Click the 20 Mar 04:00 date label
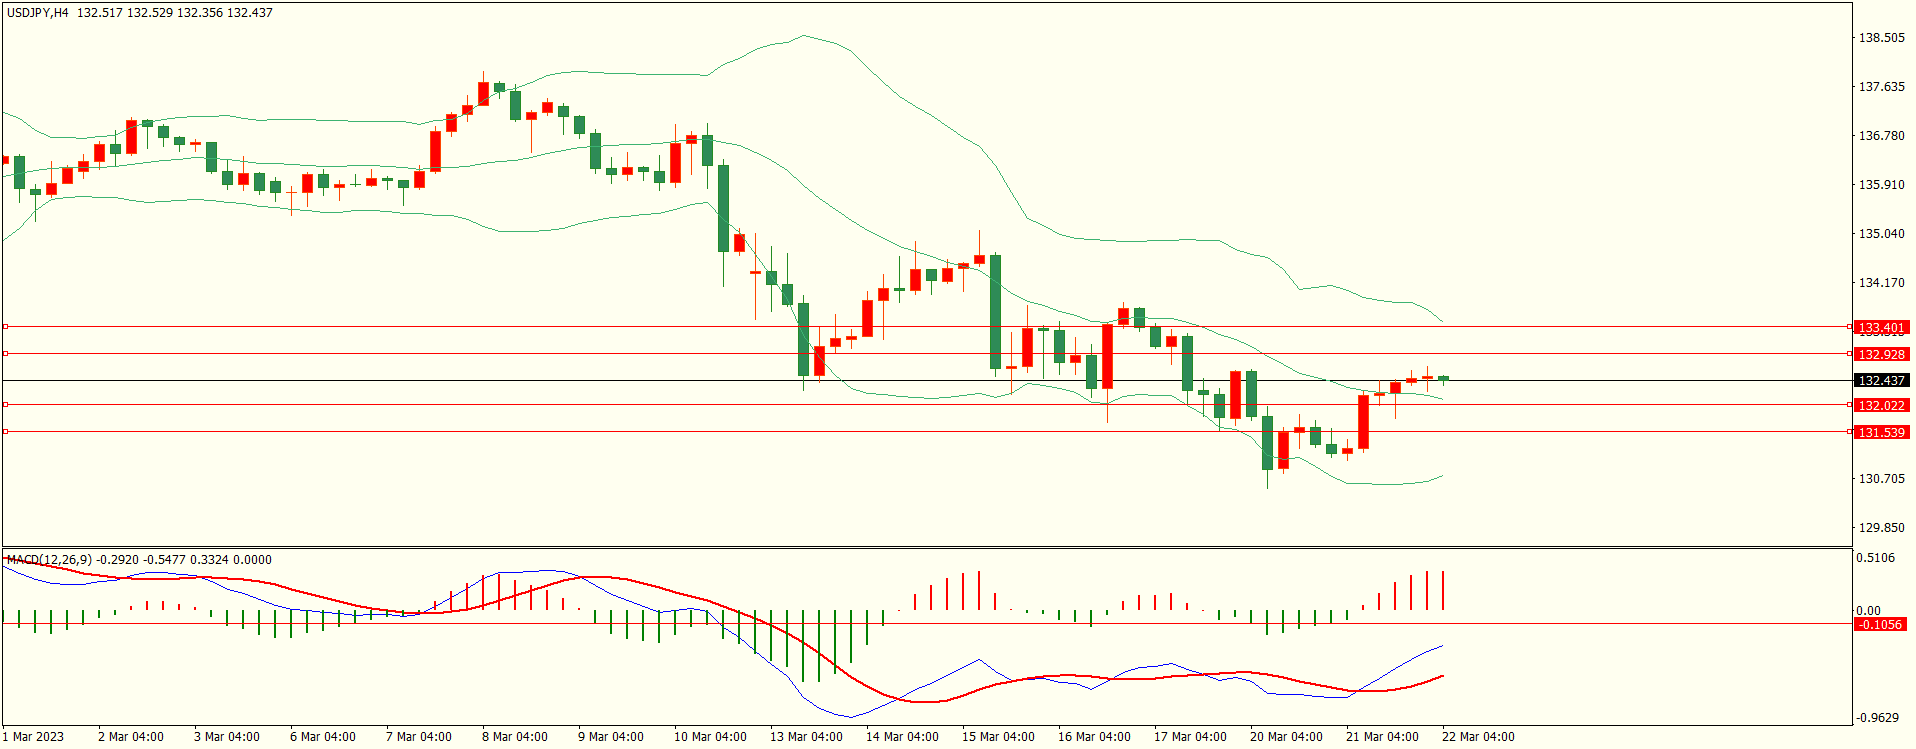 [1286, 737]
